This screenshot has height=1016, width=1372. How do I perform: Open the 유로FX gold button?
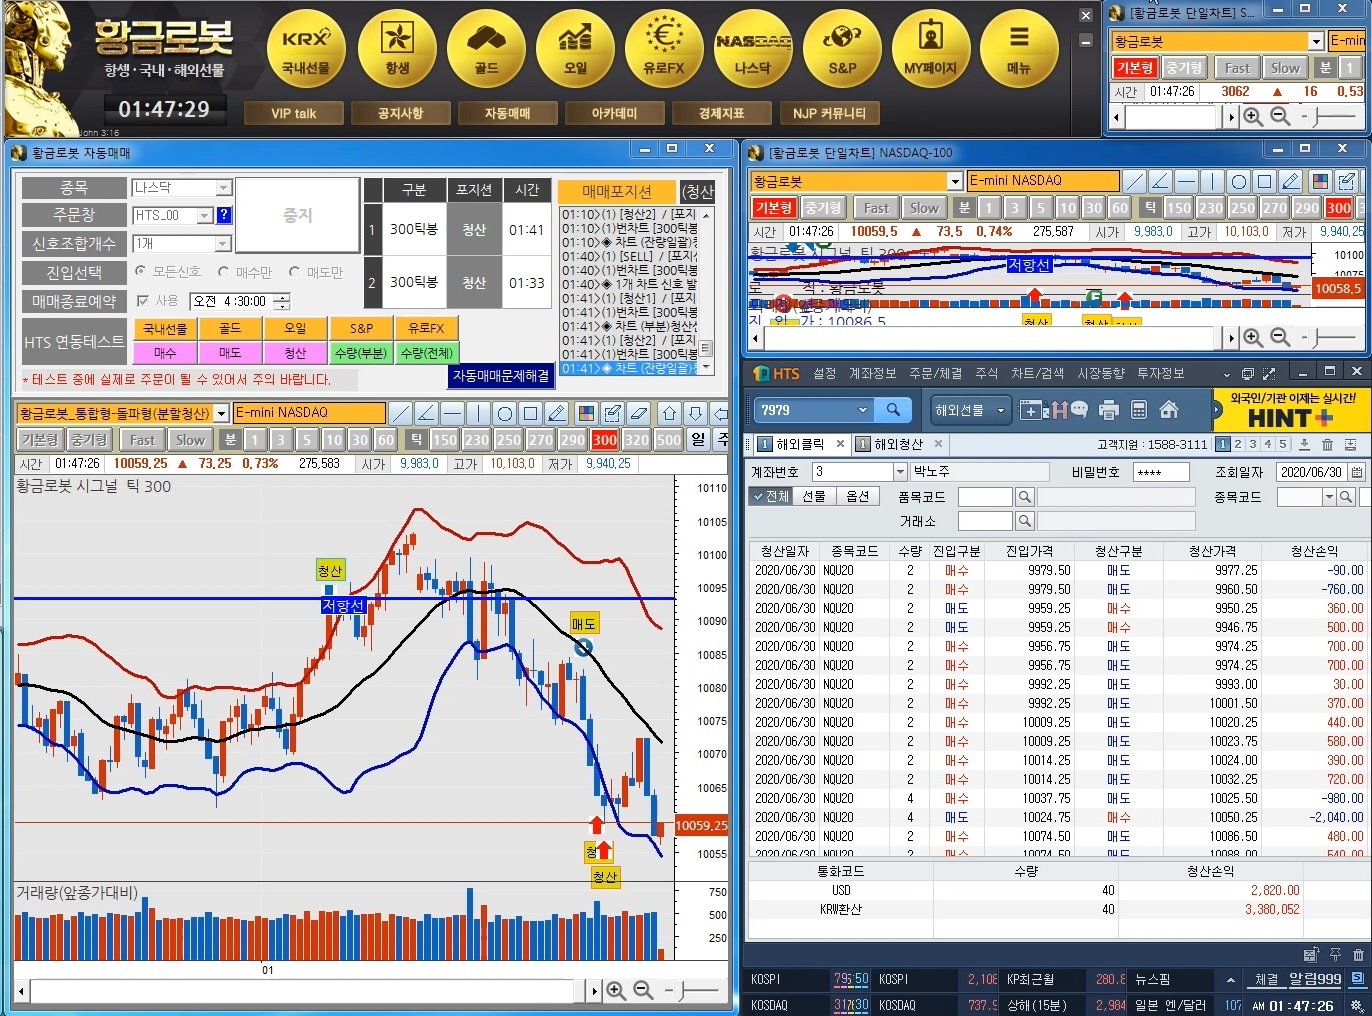(x=664, y=51)
